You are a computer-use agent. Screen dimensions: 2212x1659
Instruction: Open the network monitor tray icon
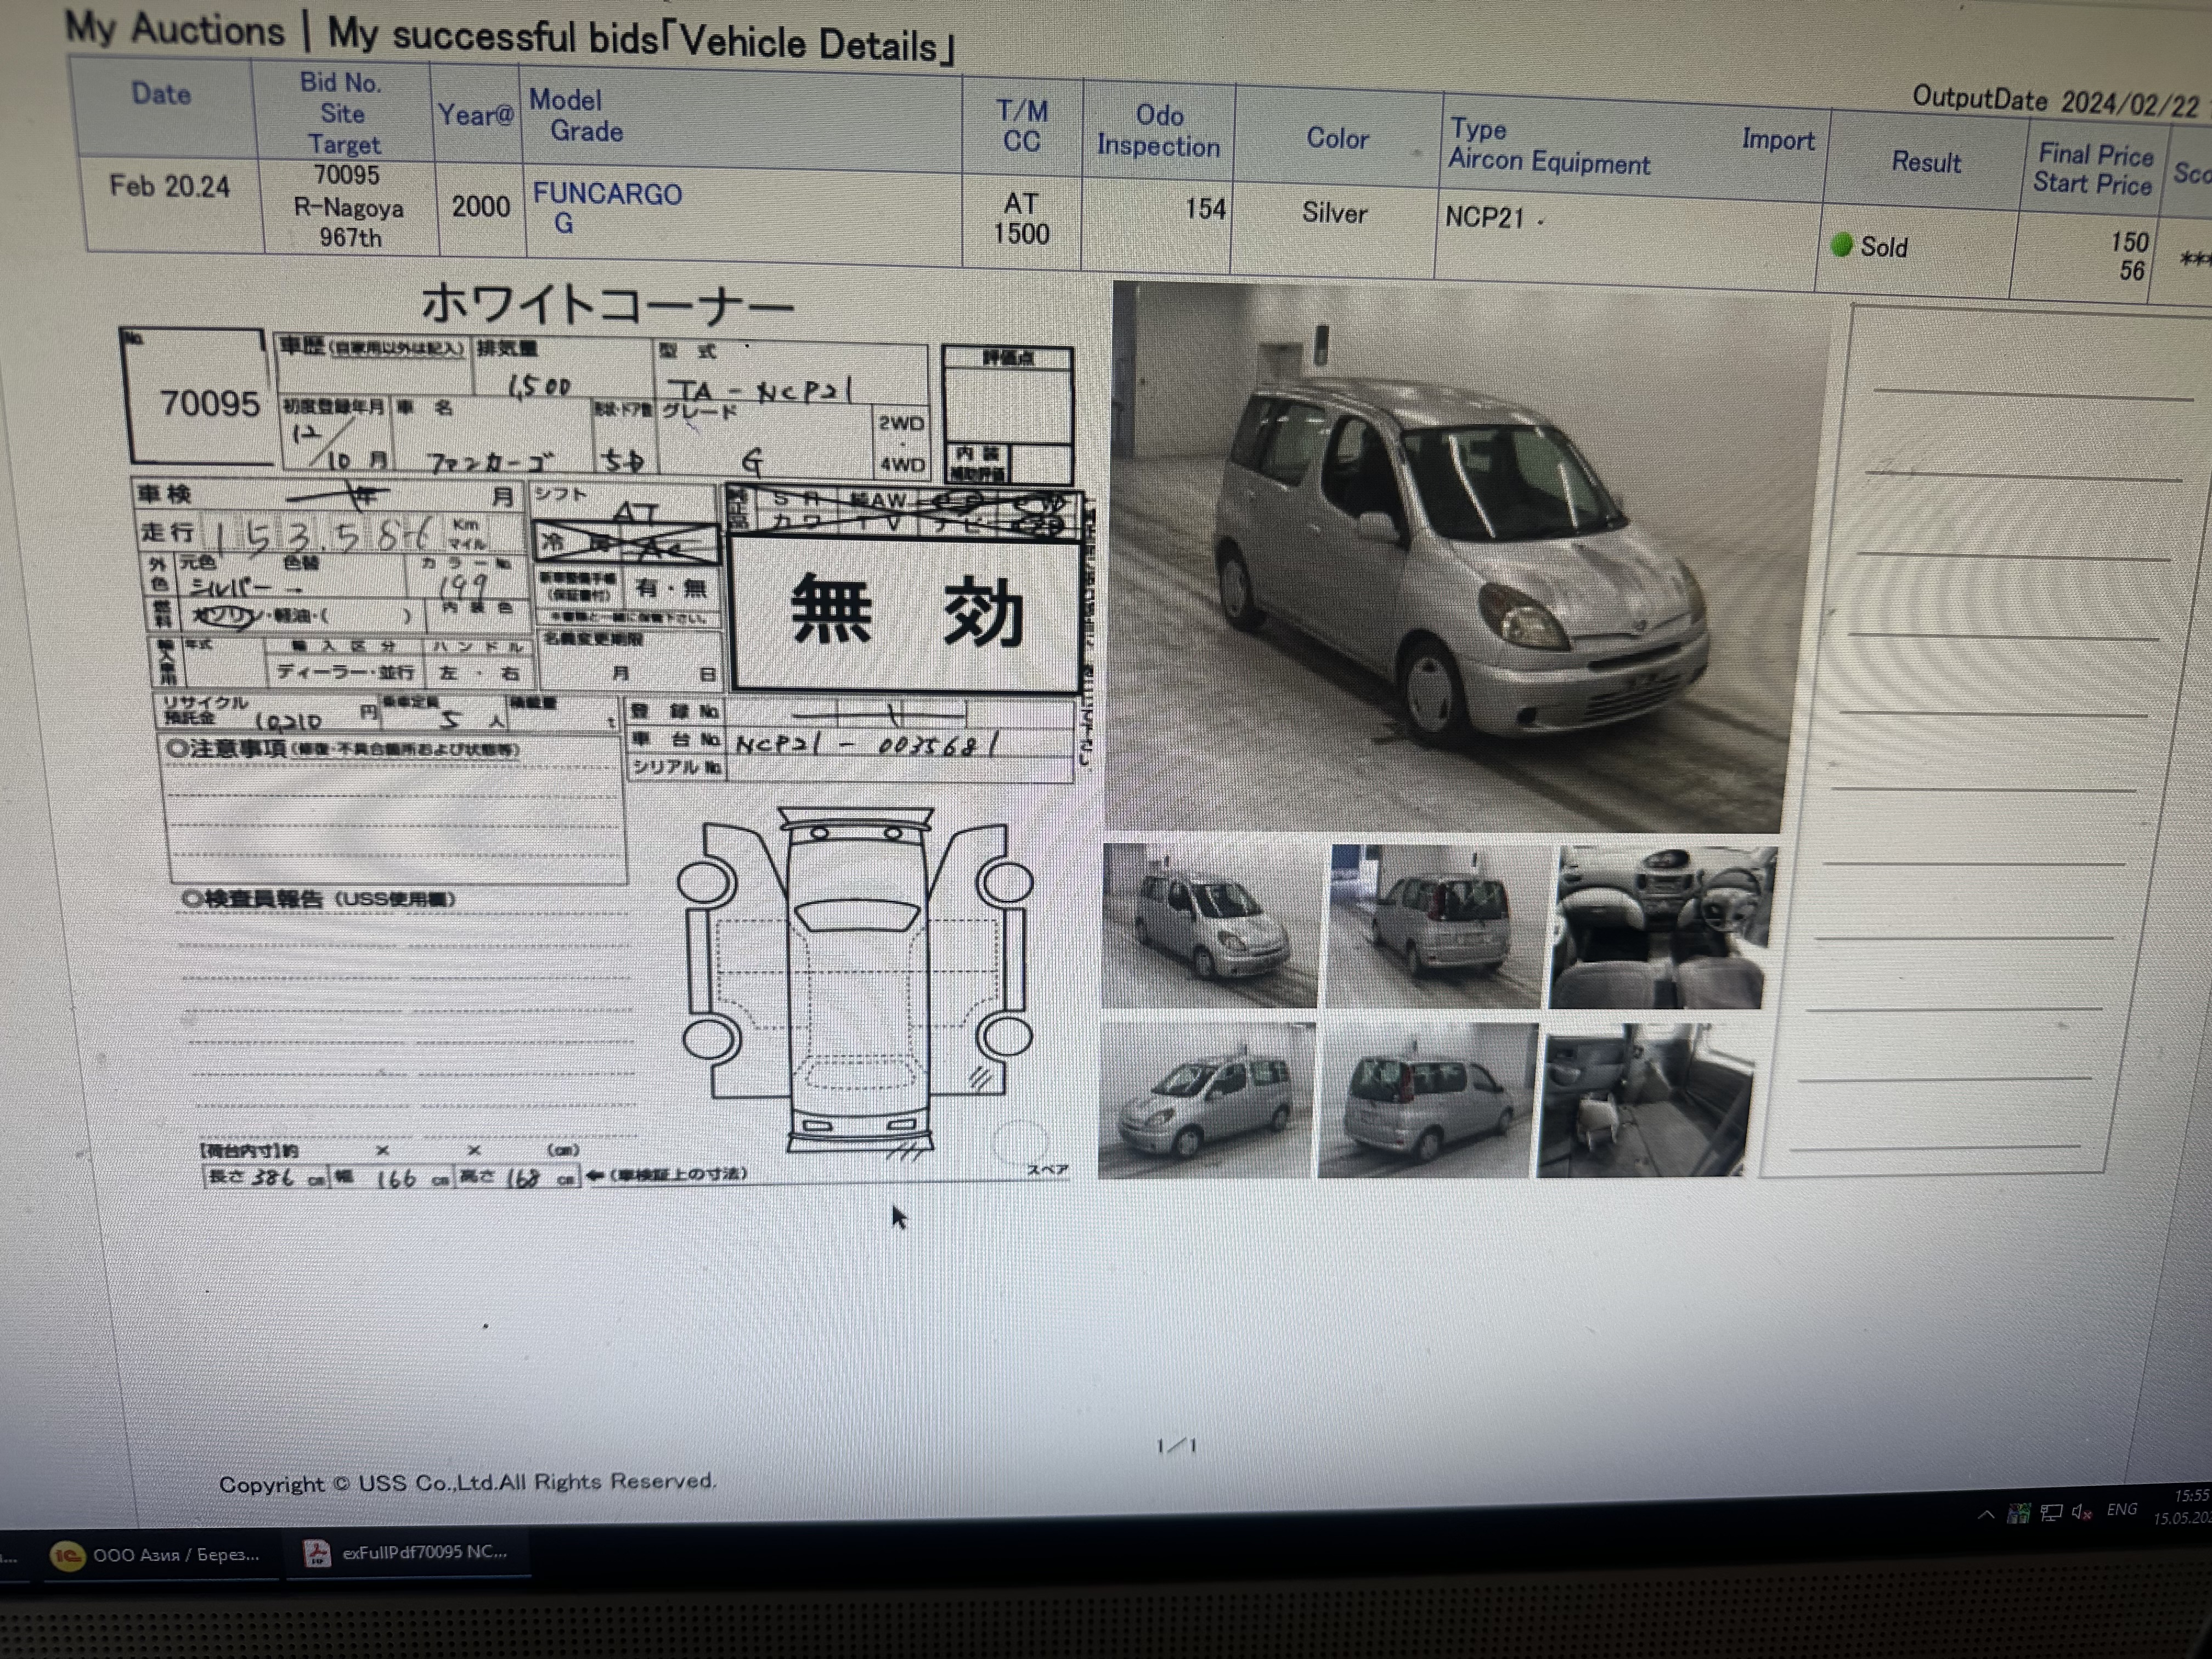(x=2051, y=1512)
